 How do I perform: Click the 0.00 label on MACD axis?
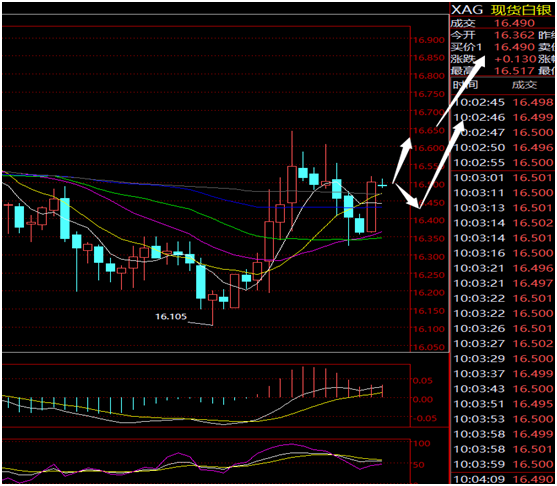[423, 399]
